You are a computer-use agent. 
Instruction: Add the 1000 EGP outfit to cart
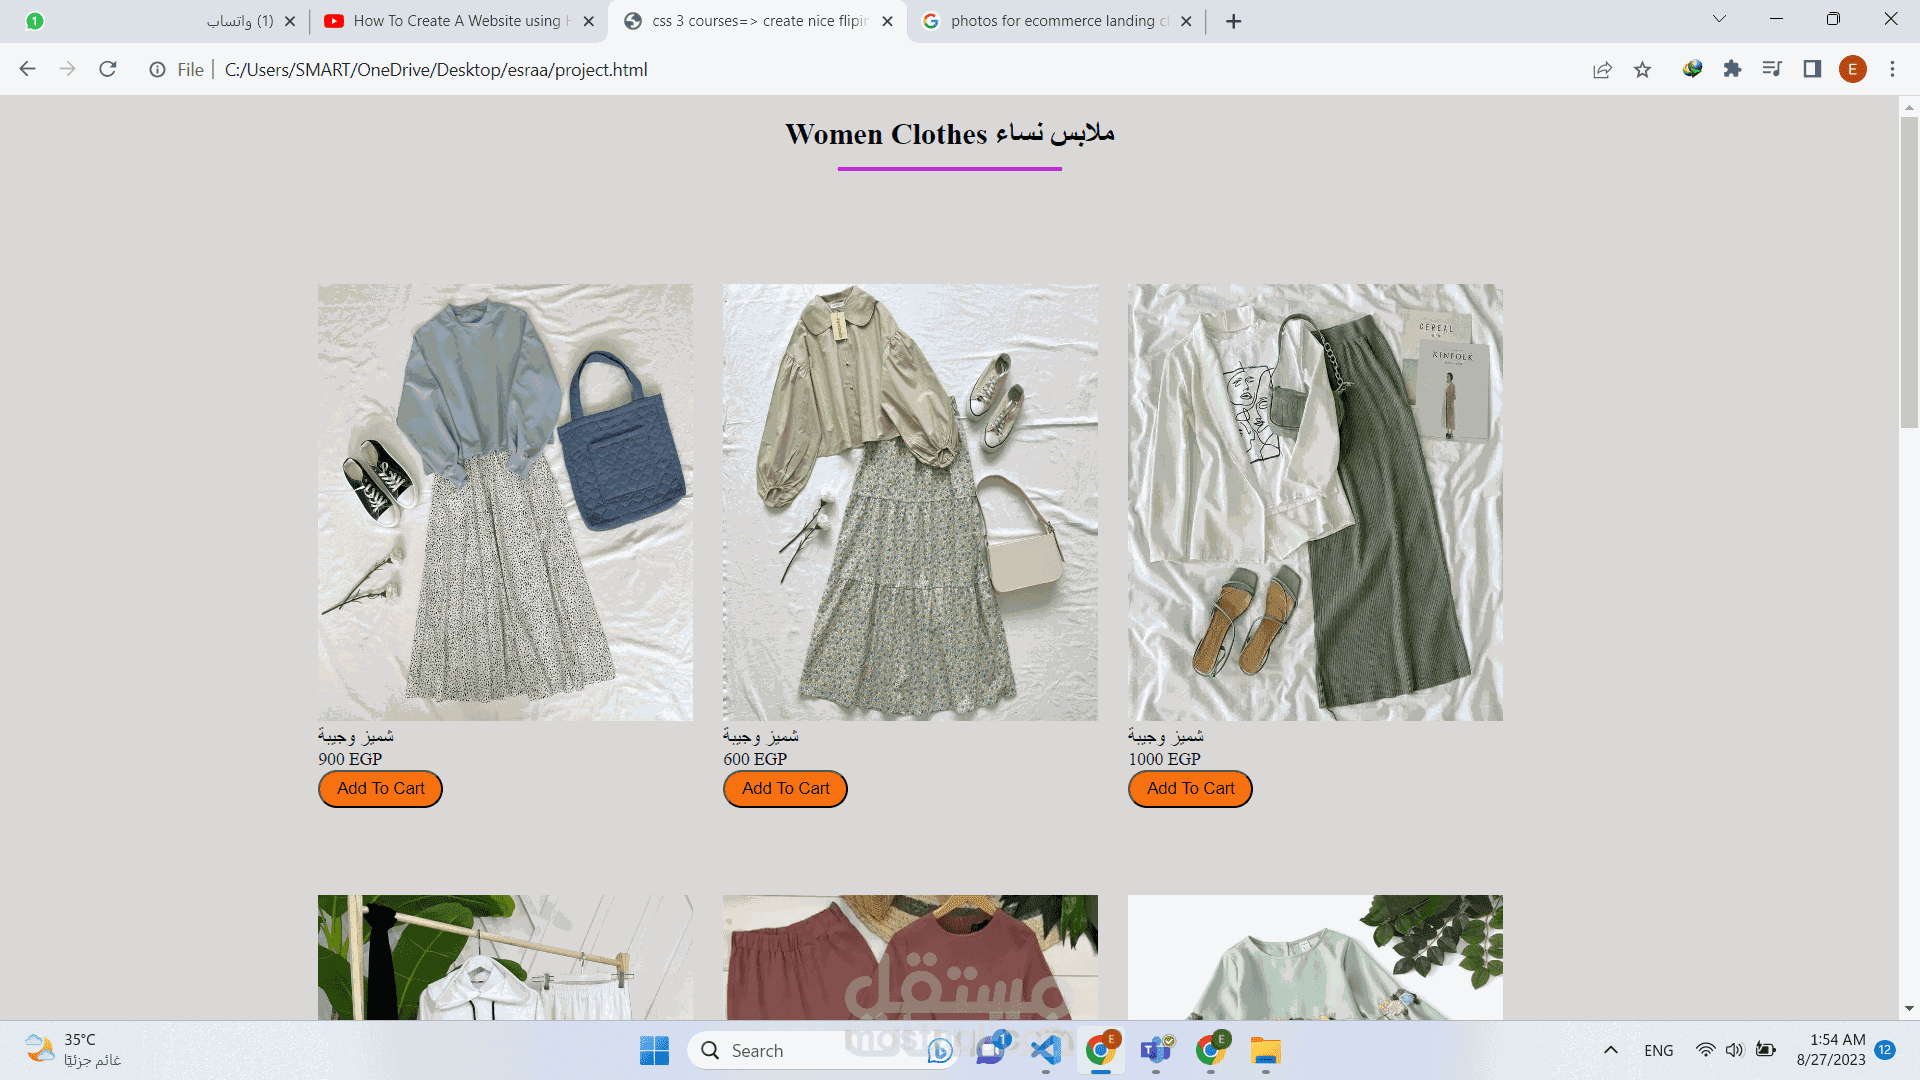(1190, 788)
